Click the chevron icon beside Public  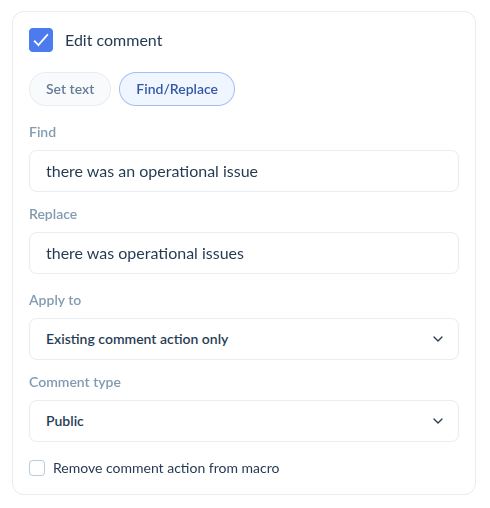click(438, 421)
